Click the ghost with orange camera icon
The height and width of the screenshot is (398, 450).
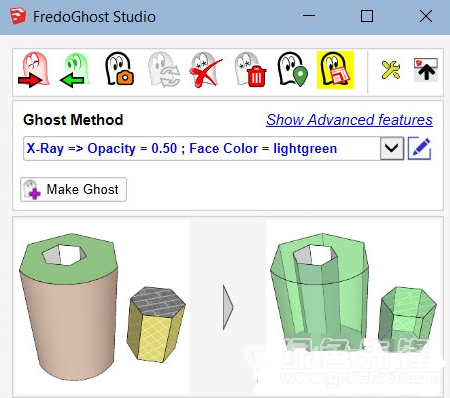[x=119, y=69]
